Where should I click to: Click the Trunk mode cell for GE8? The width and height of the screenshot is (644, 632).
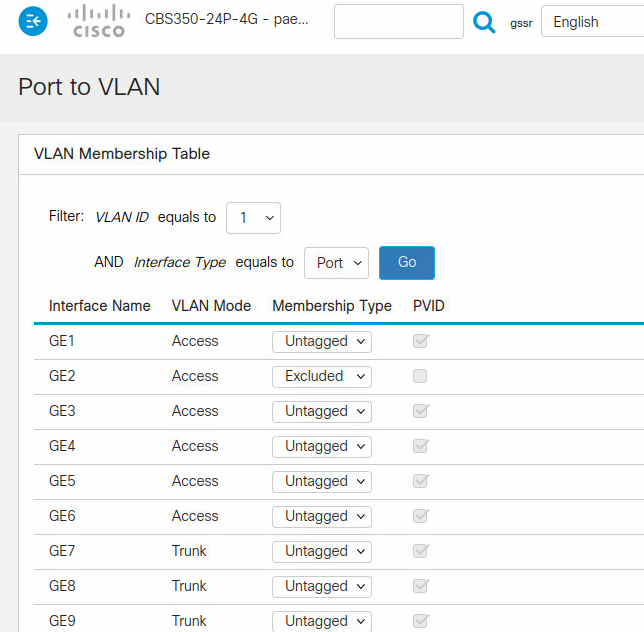coord(189,586)
